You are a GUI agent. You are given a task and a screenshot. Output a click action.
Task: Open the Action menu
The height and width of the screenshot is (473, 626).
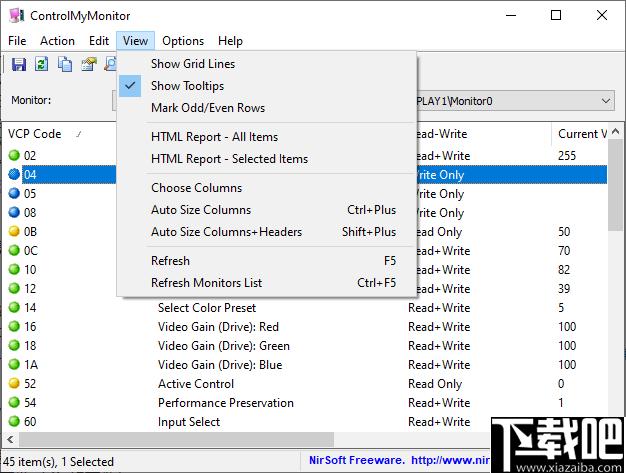click(x=57, y=41)
